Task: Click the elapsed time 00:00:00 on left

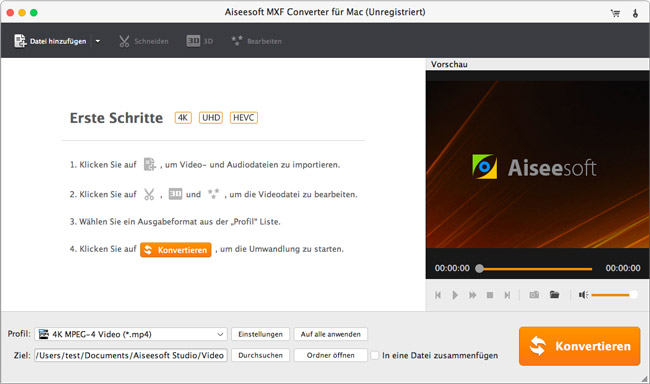Action: pyautogui.click(x=452, y=268)
